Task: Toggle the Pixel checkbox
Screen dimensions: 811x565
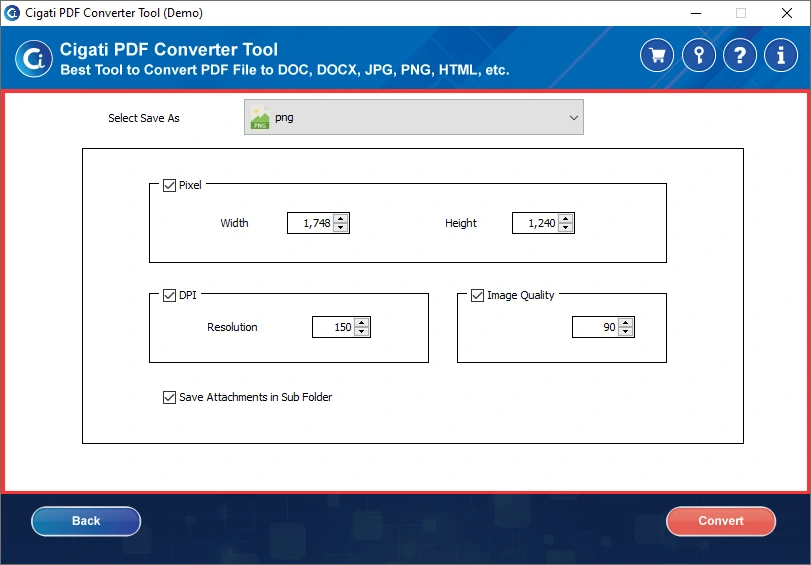Action: coord(169,185)
